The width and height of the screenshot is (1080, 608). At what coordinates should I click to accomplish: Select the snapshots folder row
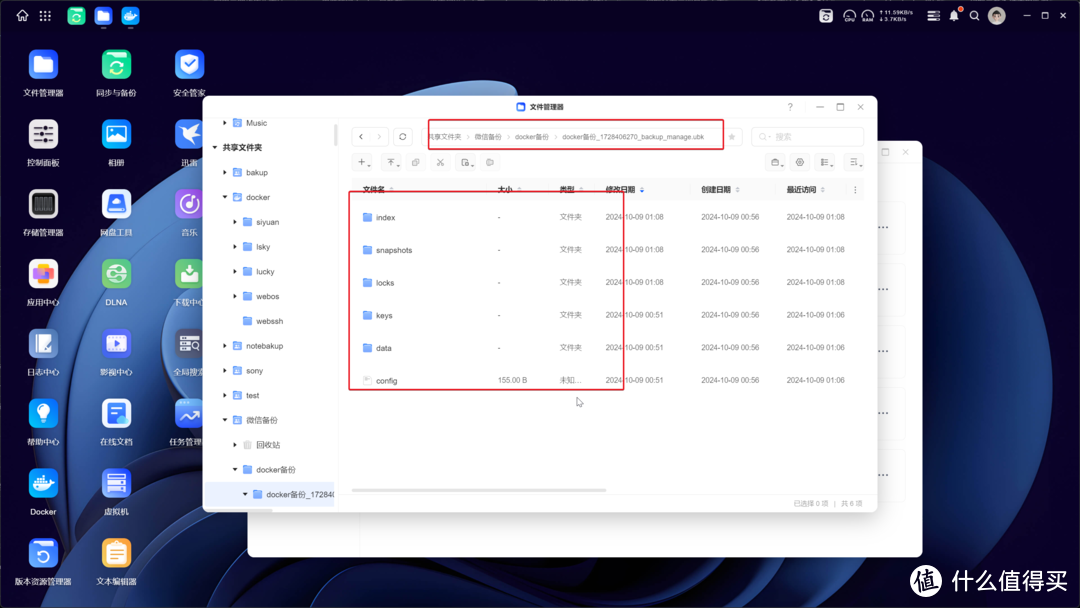pyautogui.click(x=394, y=250)
